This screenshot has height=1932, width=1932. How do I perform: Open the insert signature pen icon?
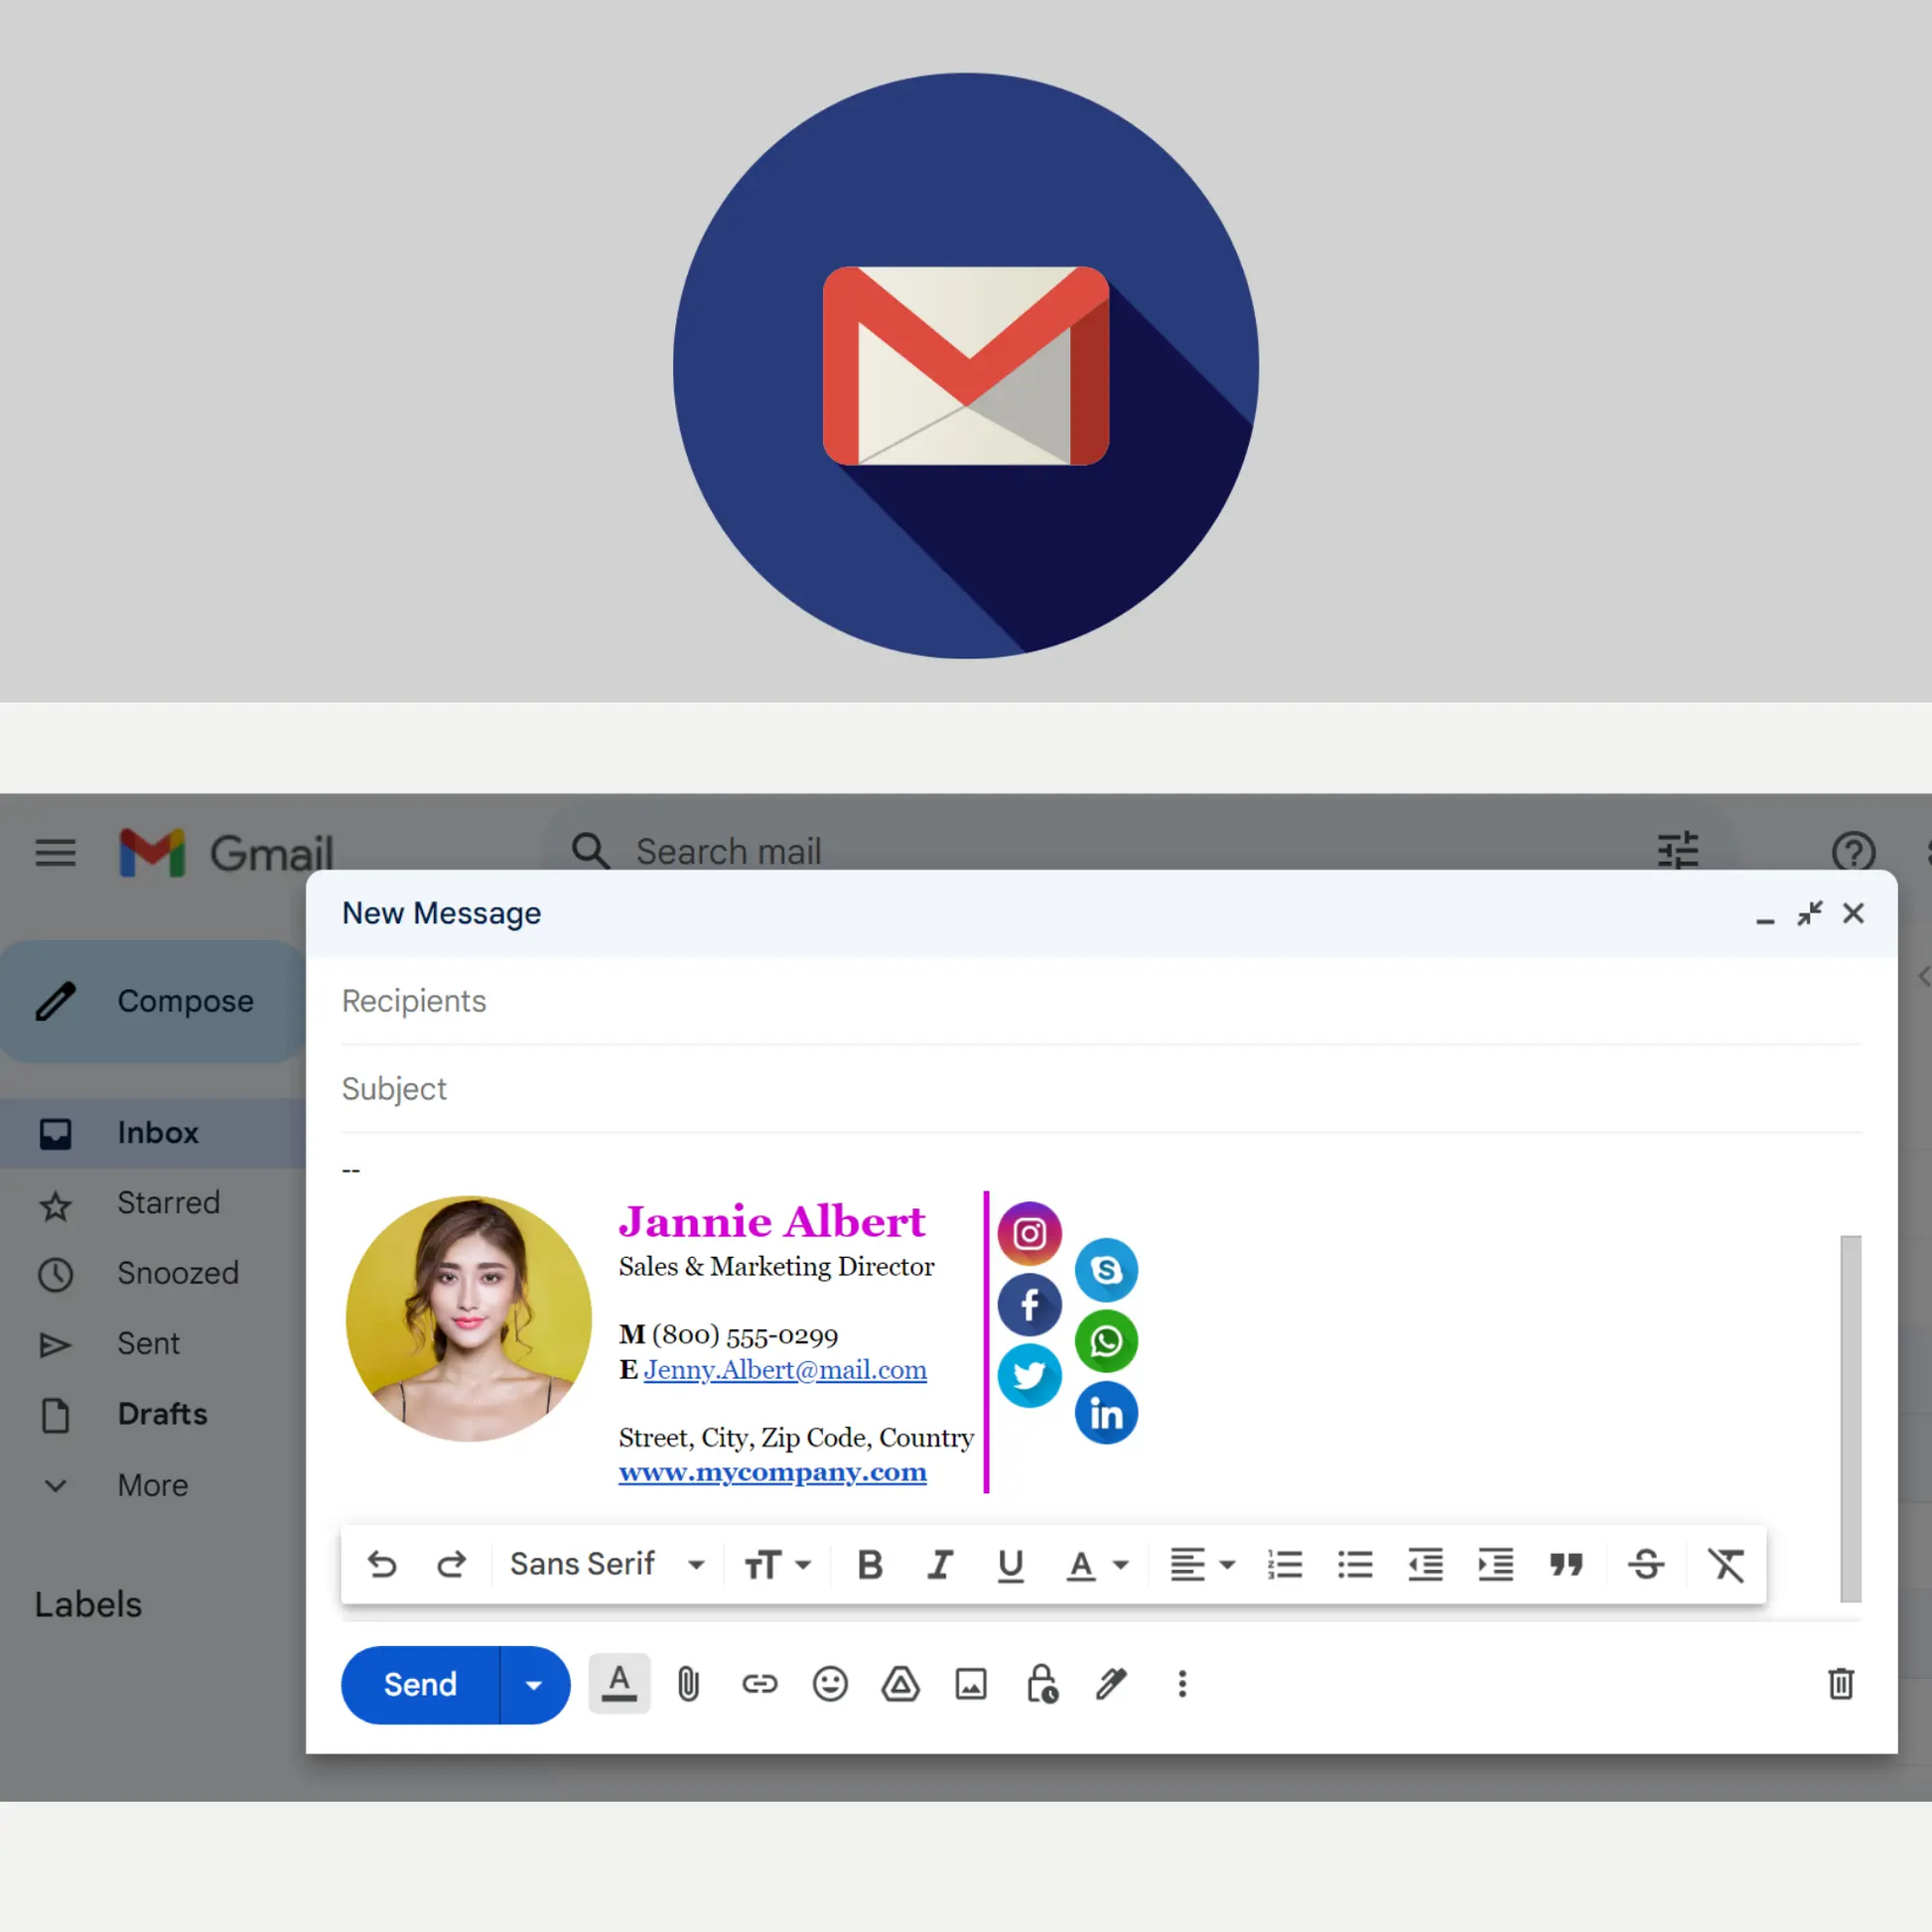click(1112, 1684)
